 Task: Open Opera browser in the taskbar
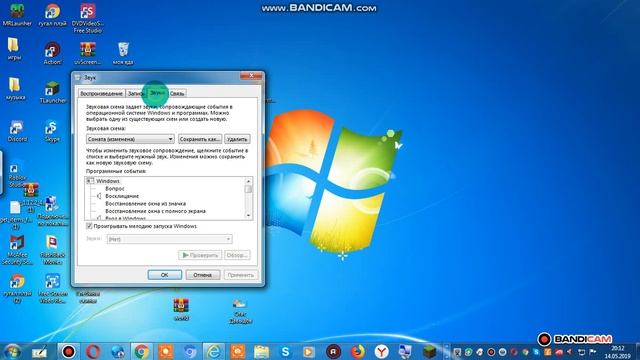click(93, 351)
